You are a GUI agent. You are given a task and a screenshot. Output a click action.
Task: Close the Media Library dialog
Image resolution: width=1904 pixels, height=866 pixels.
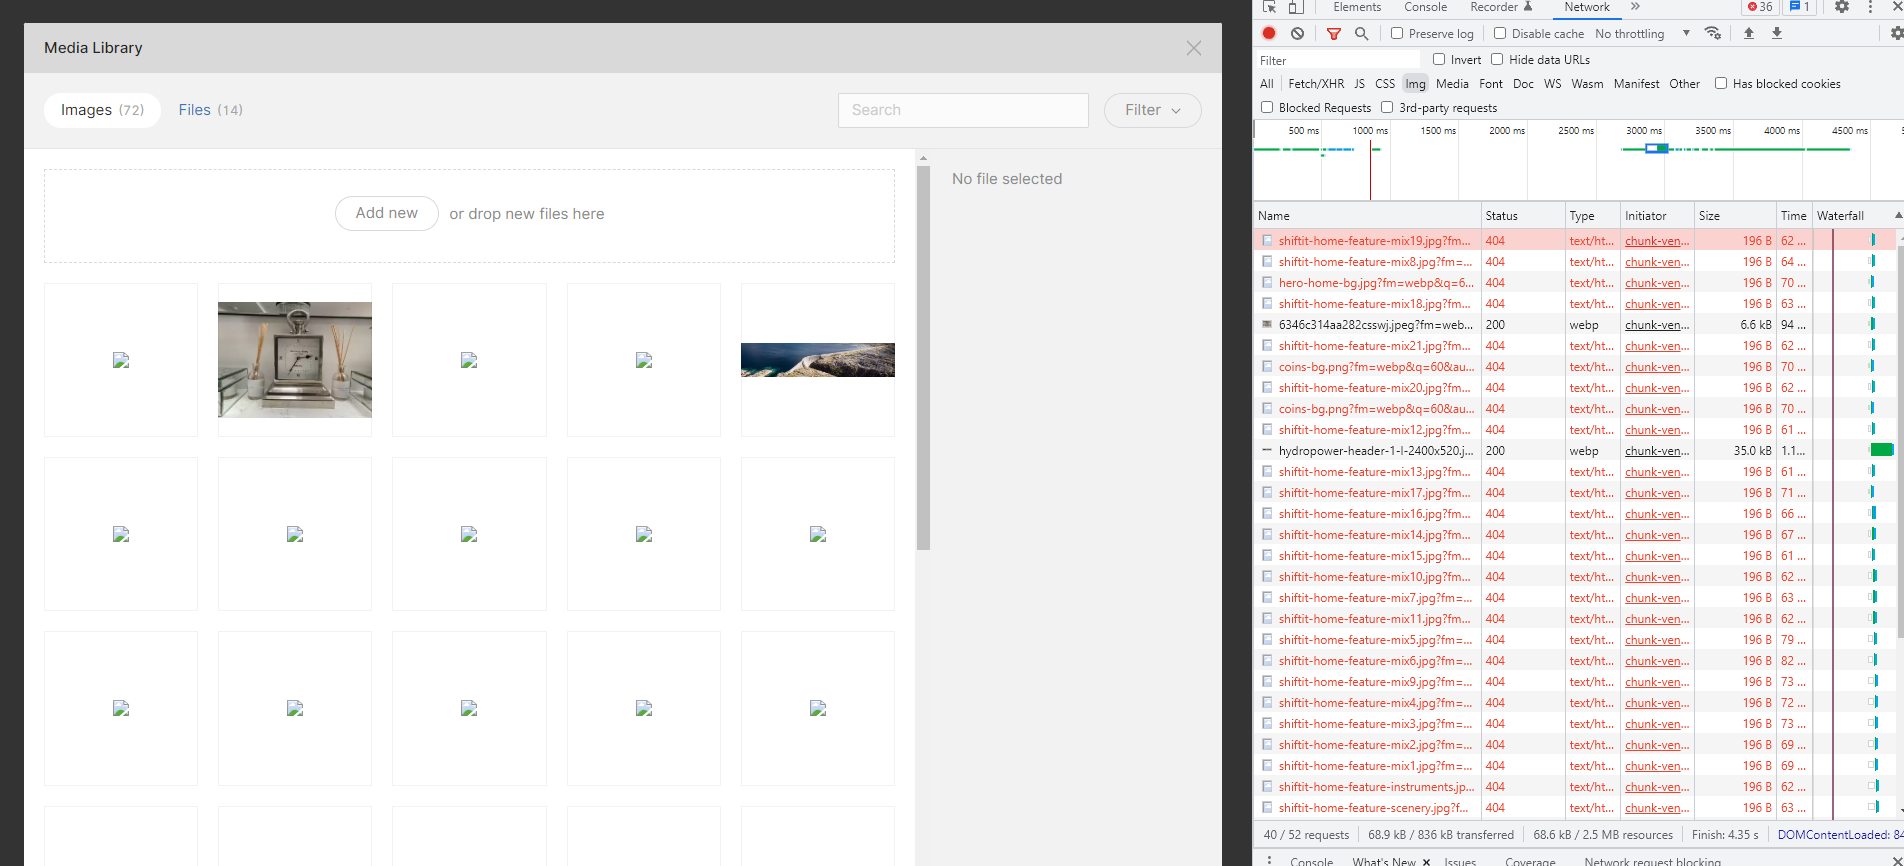(1194, 48)
